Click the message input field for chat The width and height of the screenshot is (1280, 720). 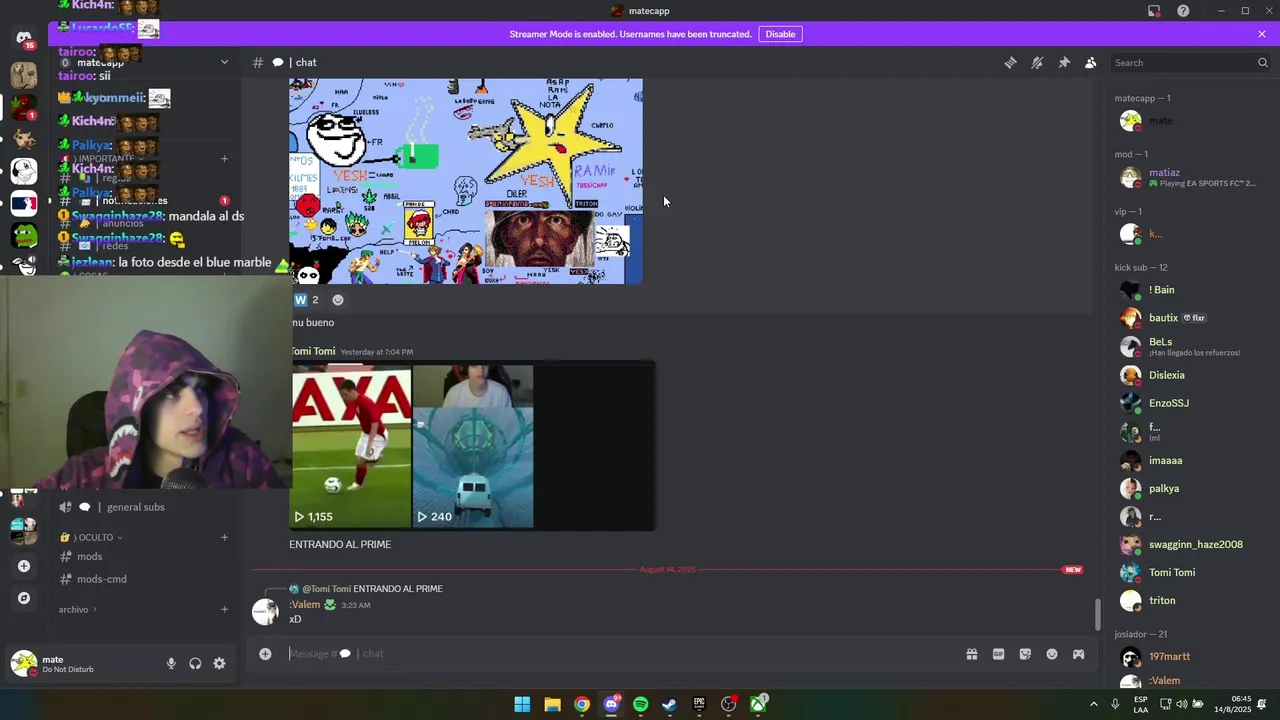(x=620, y=654)
